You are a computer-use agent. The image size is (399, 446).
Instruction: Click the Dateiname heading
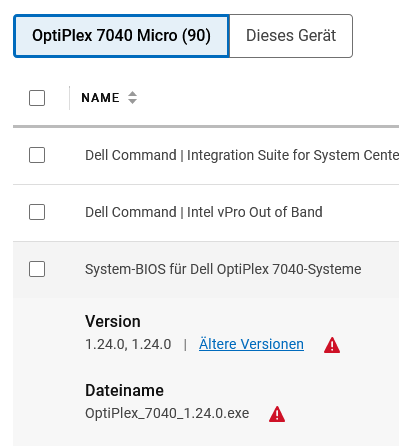pyautogui.click(x=124, y=390)
